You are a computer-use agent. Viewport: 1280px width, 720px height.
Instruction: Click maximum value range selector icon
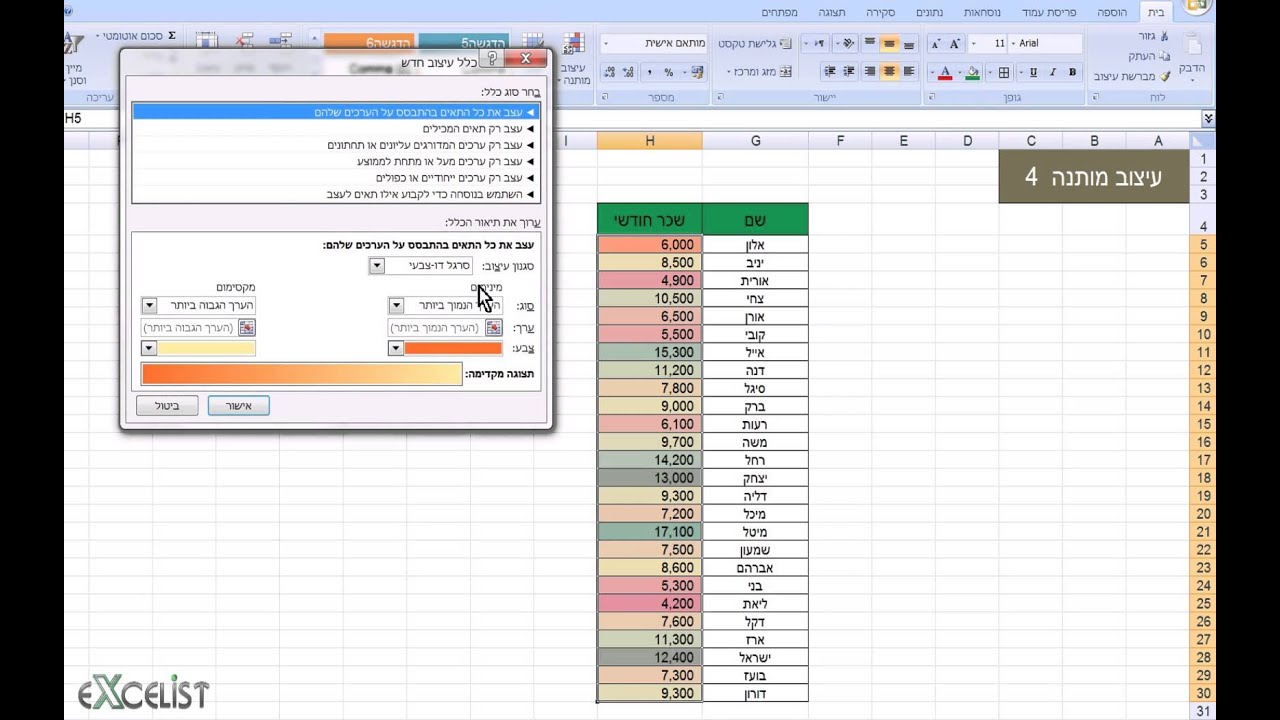[247, 327]
